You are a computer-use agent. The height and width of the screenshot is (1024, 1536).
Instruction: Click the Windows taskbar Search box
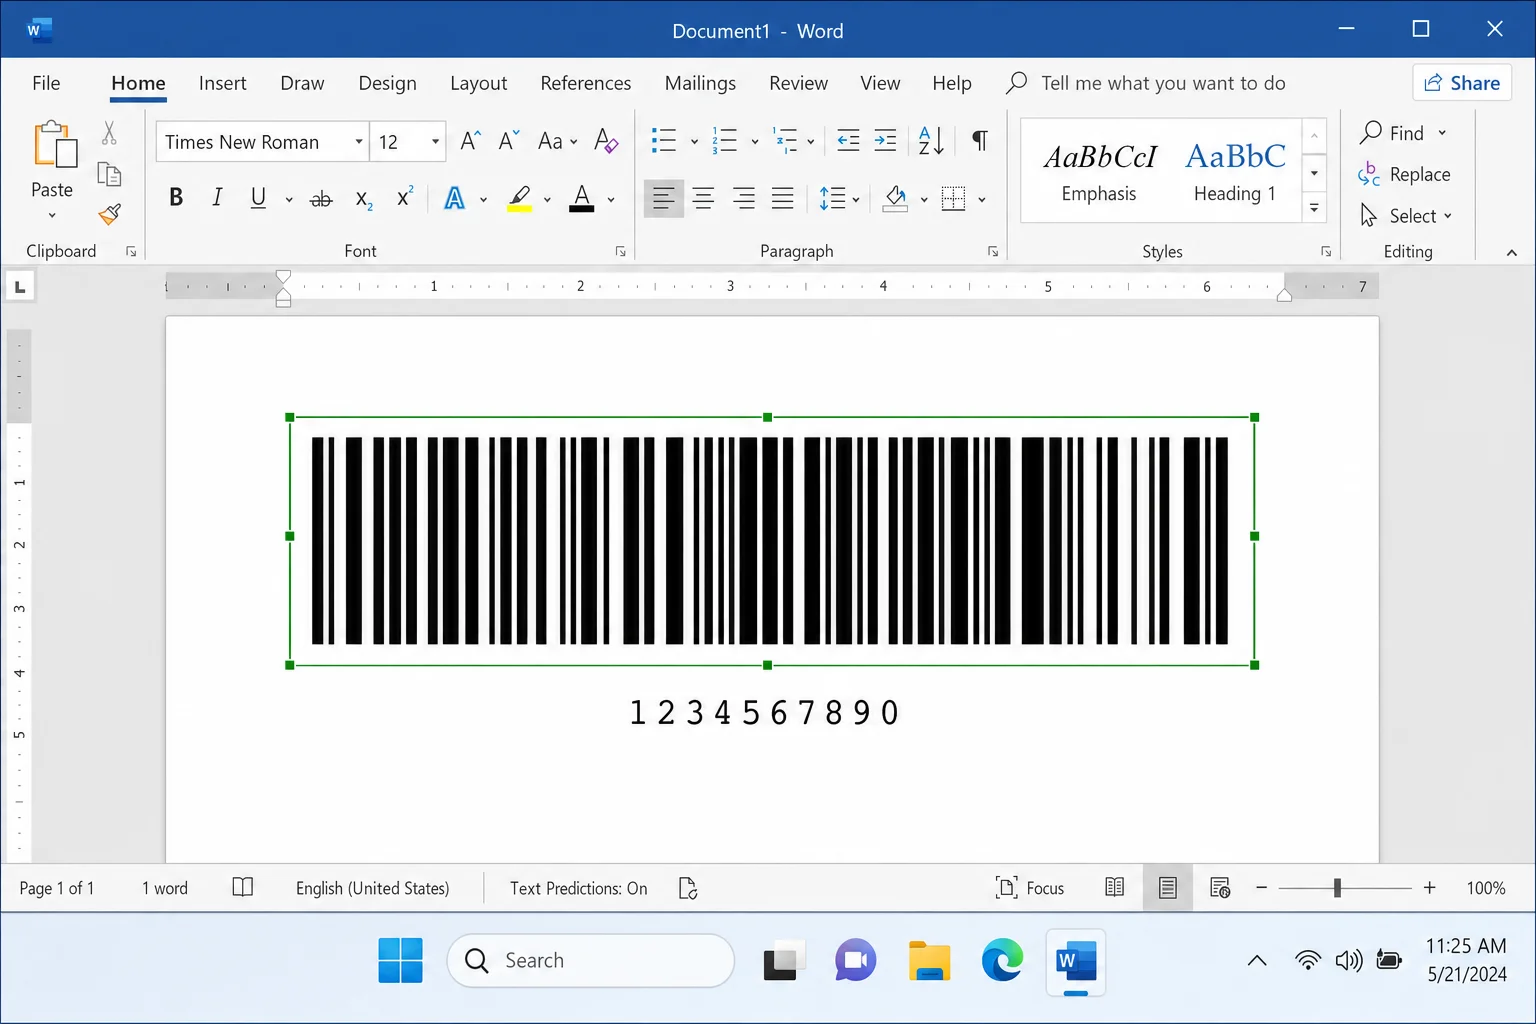[x=591, y=961]
